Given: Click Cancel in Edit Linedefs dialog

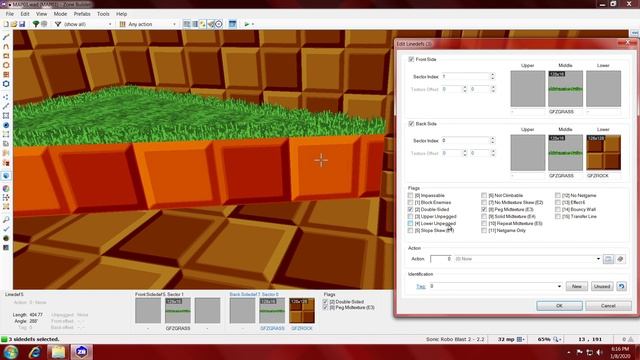Looking at the screenshot, I should tap(608, 306).
